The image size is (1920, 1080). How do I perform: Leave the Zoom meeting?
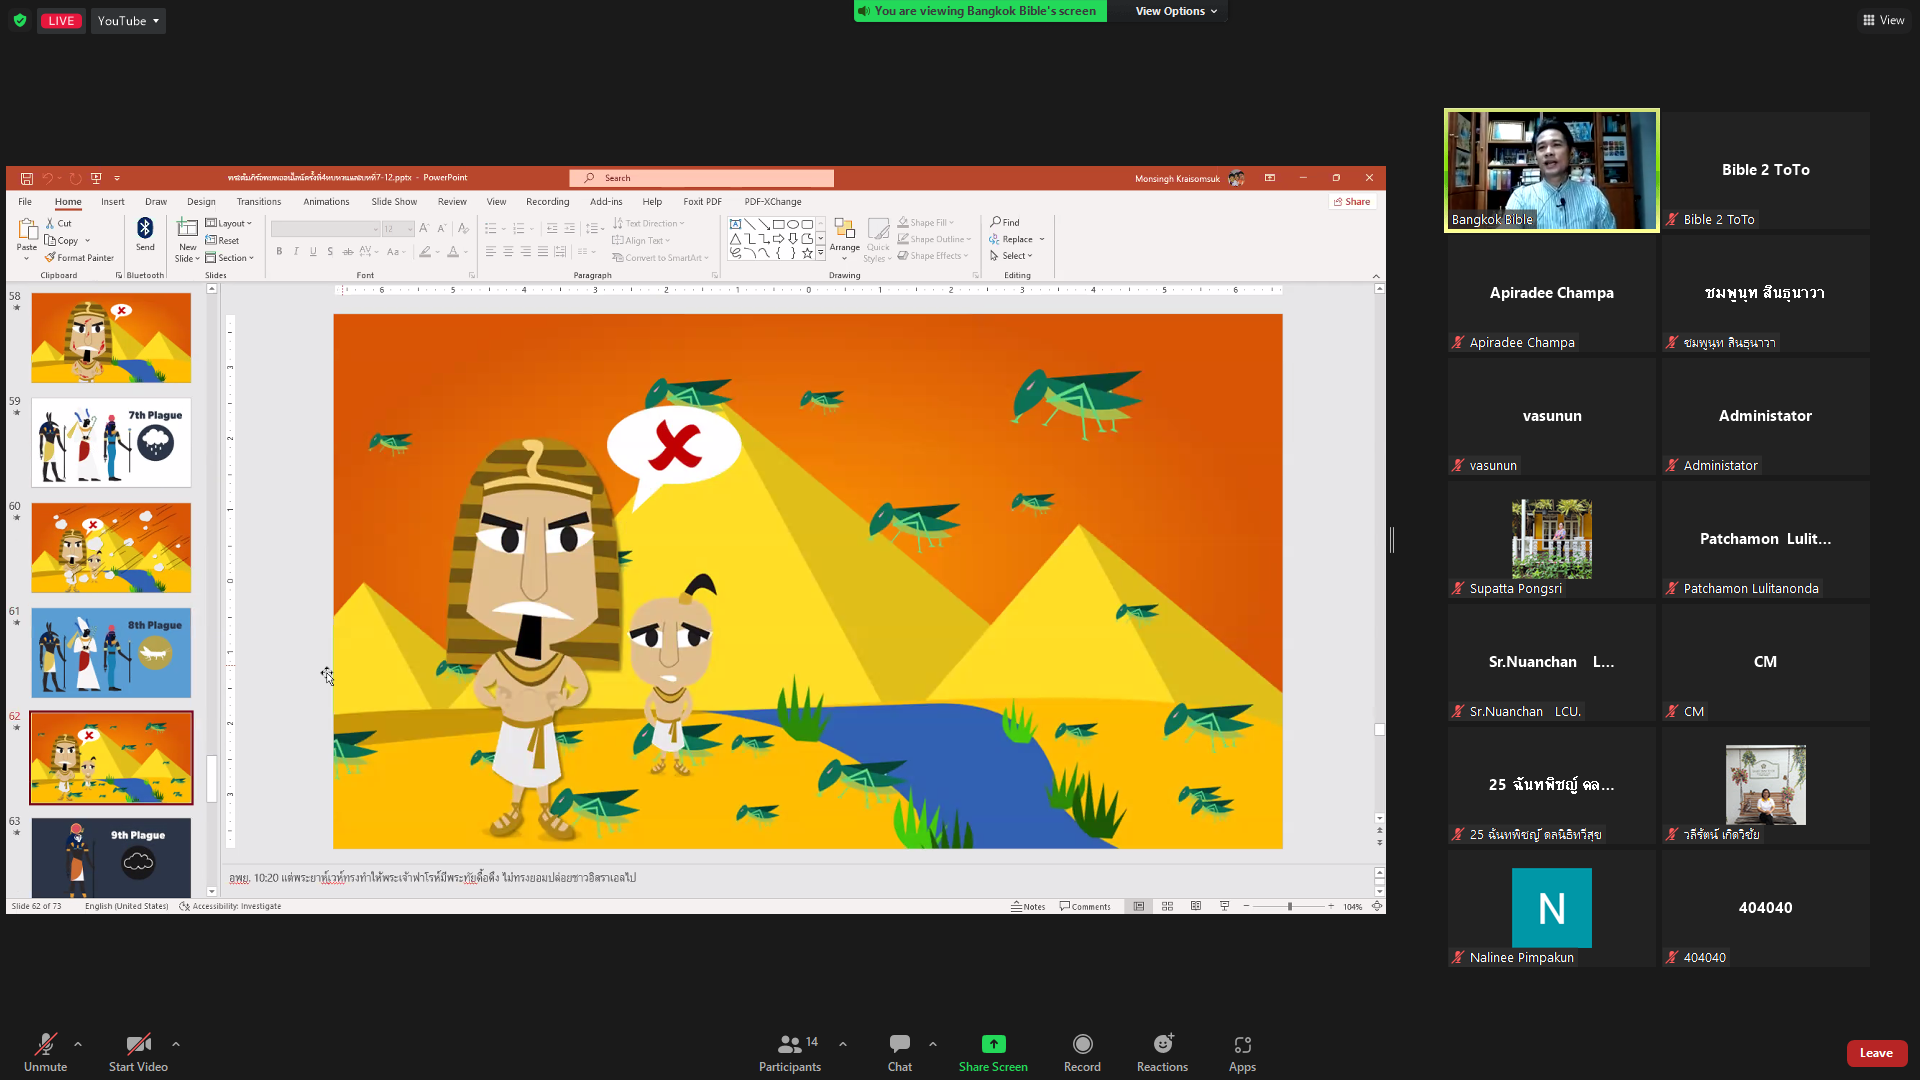[x=1876, y=1053]
